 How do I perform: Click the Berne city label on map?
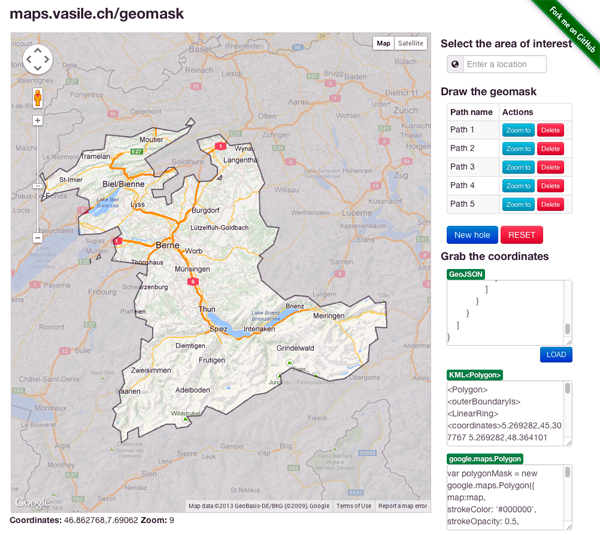(167, 245)
